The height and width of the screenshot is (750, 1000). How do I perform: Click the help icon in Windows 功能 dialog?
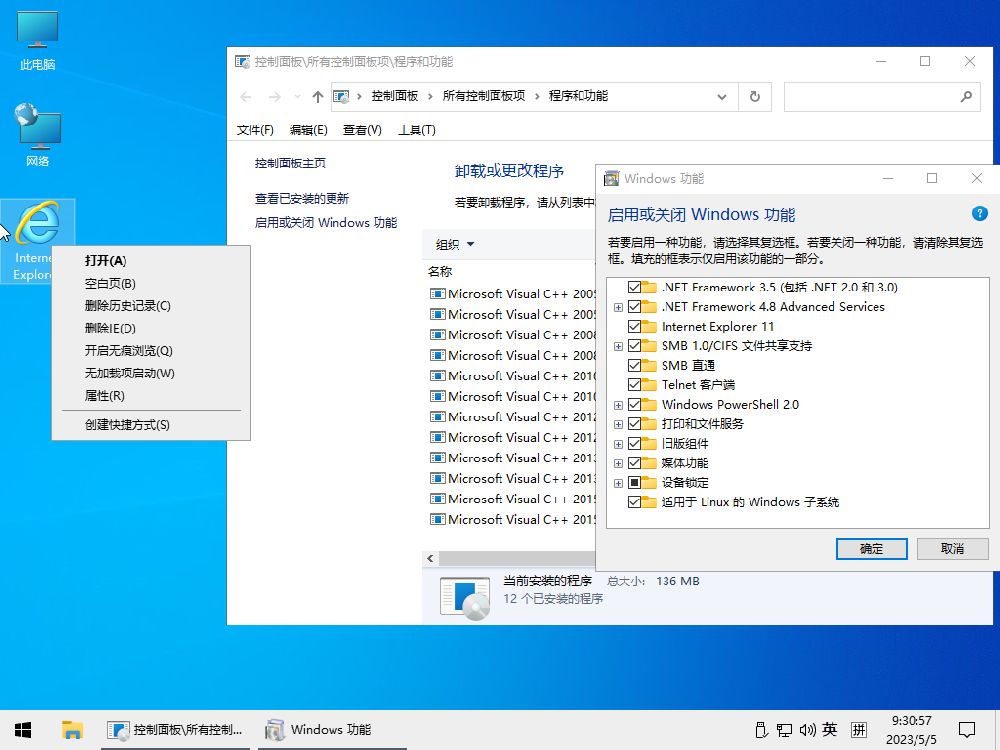click(x=980, y=213)
